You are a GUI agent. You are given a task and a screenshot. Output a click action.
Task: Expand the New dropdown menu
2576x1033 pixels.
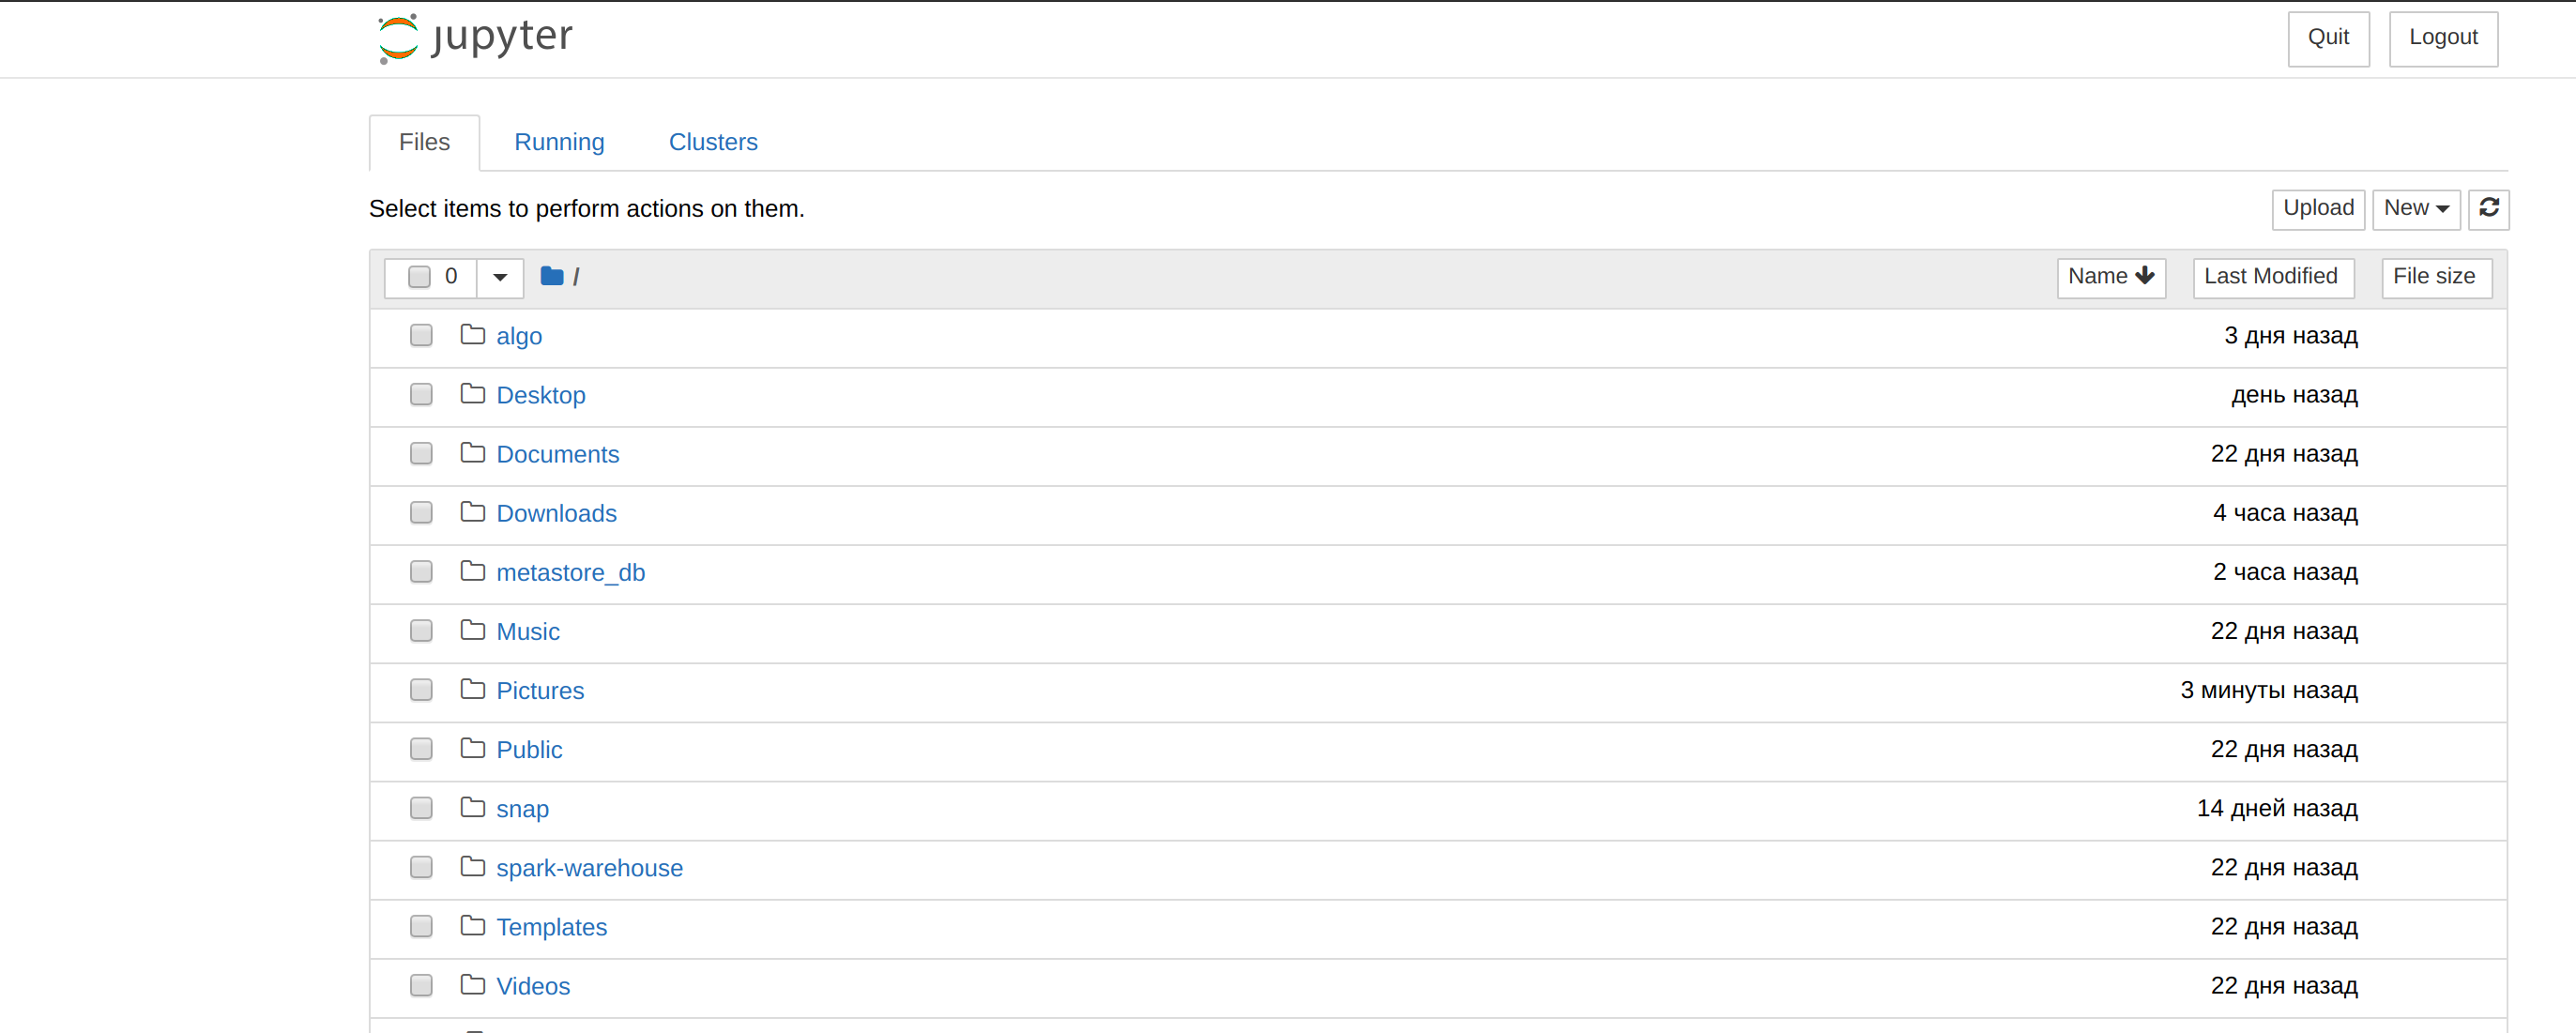pos(2415,208)
